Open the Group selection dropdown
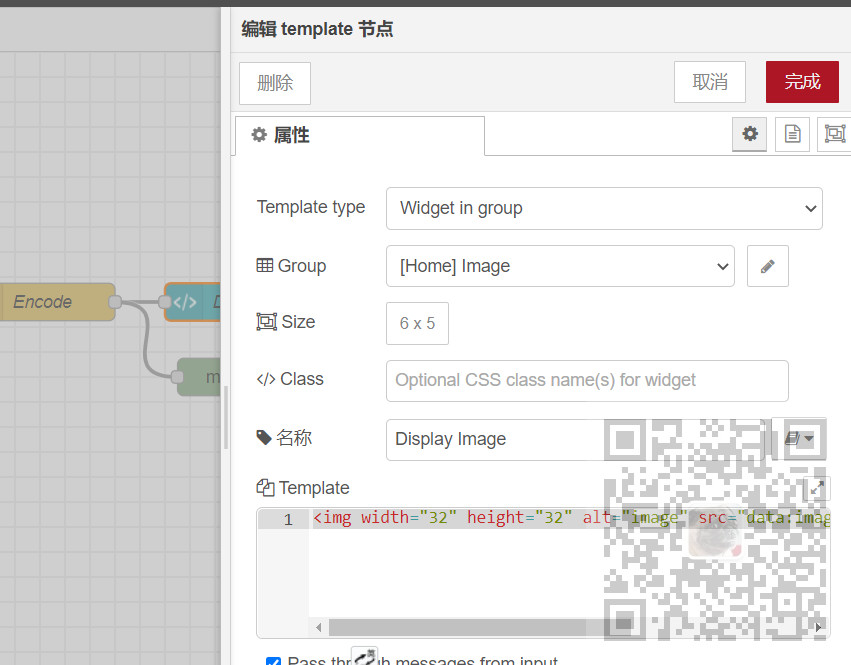Viewport: 851px width, 665px height. coord(560,266)
